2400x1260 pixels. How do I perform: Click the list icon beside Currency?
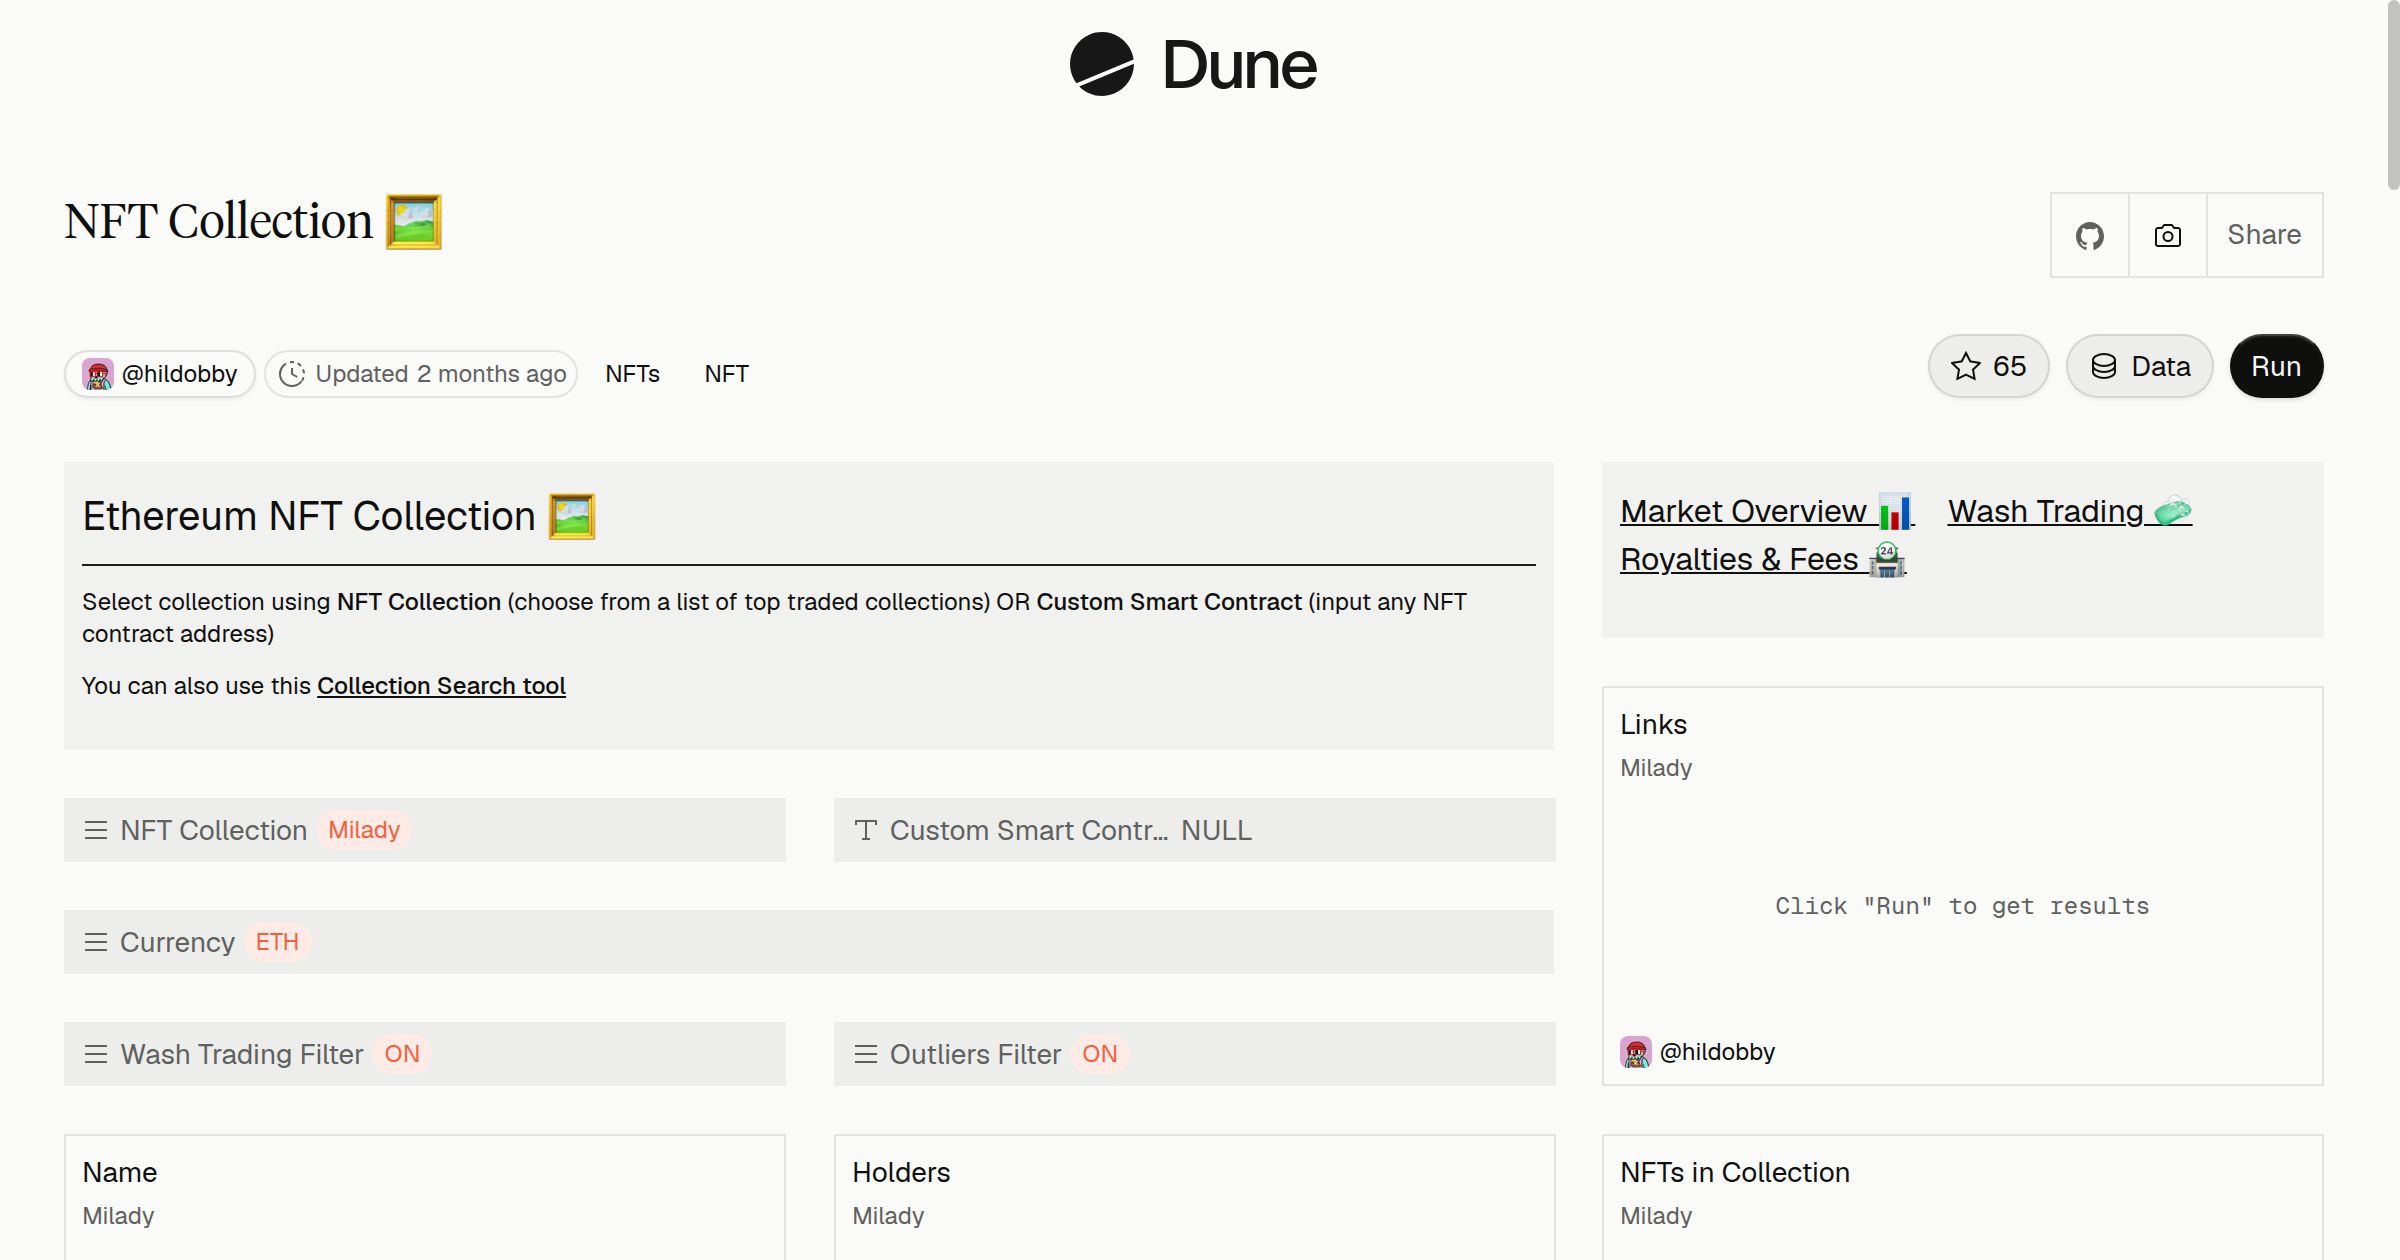(x=96, y=942)
